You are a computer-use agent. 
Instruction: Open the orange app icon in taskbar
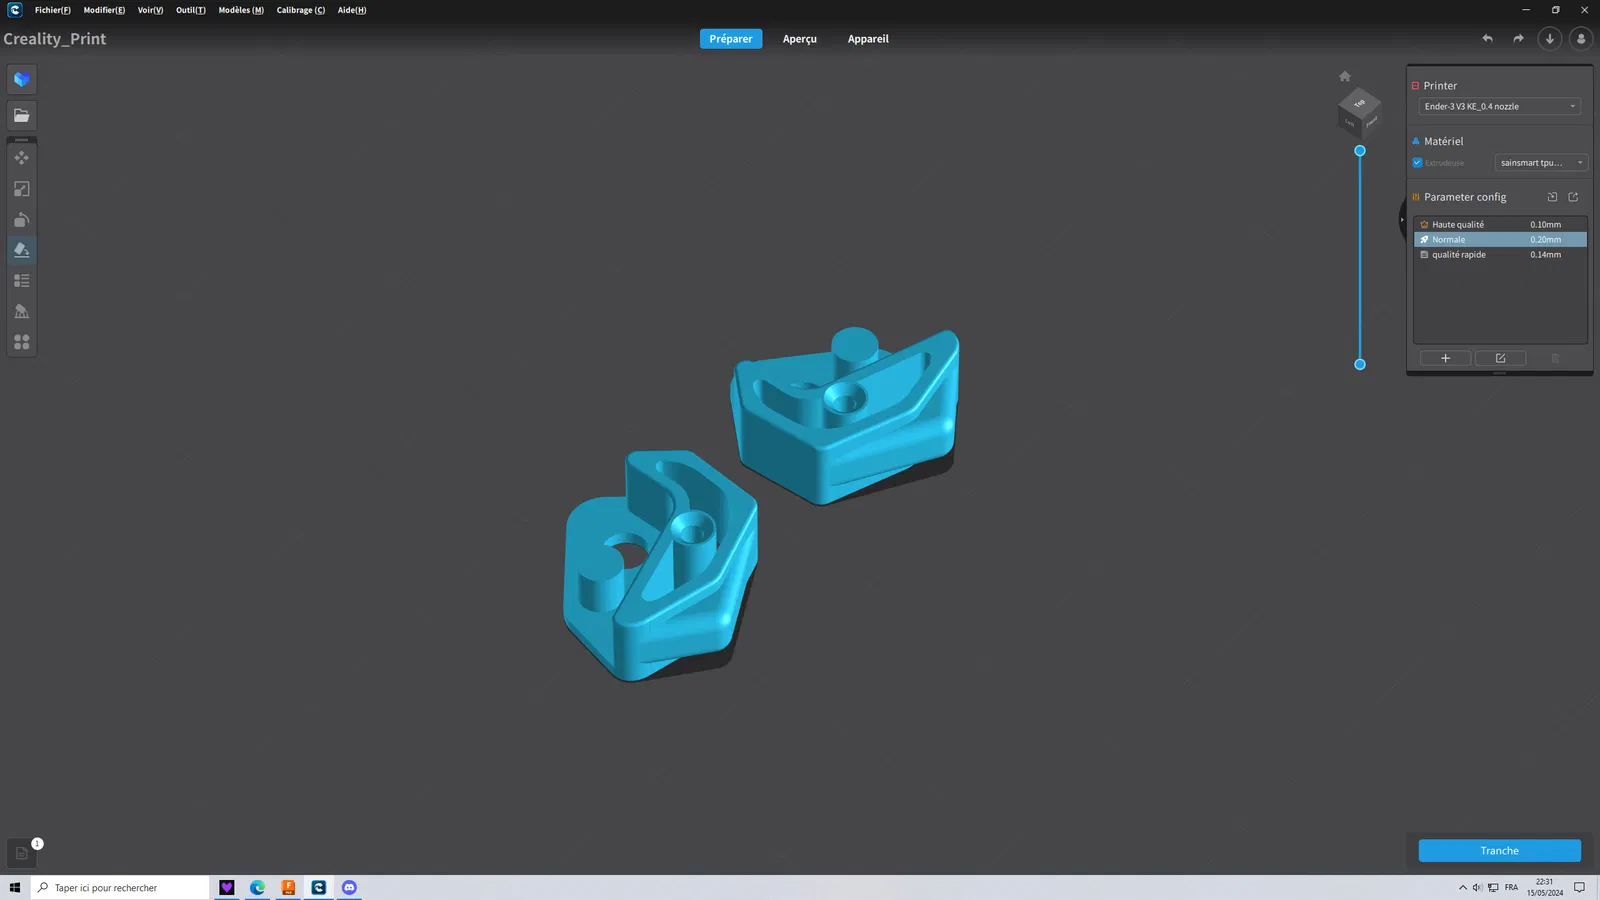click(288, 888)
